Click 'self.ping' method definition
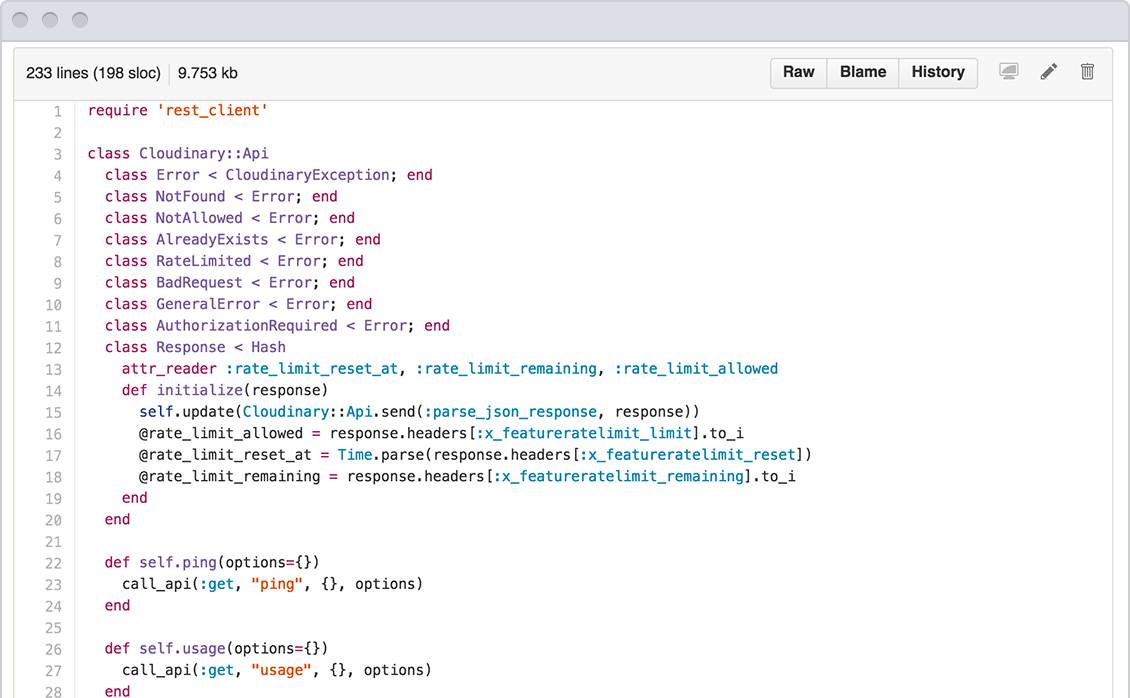The image size is (1130, 698). click(x=177, y=563)
